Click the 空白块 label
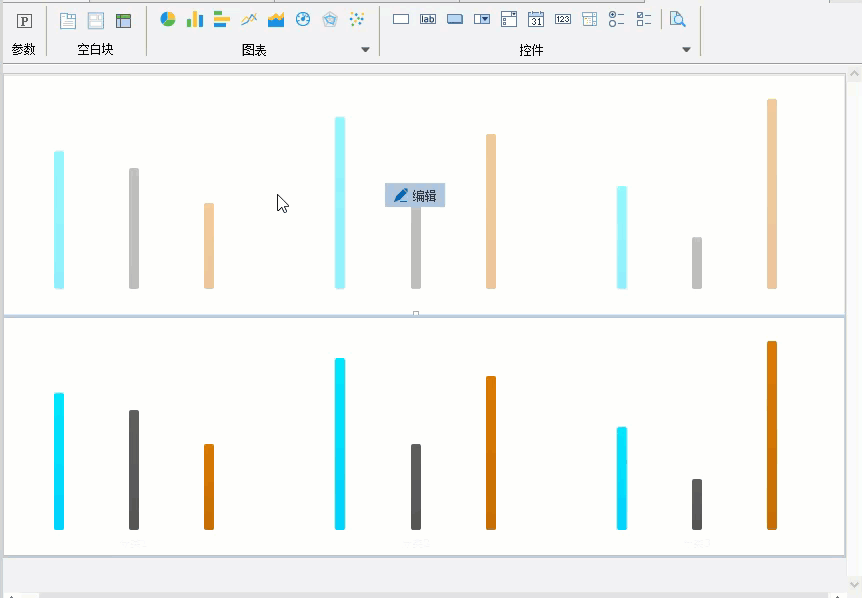The height and width of the screenshot is (598, 862). pos(95,49)
